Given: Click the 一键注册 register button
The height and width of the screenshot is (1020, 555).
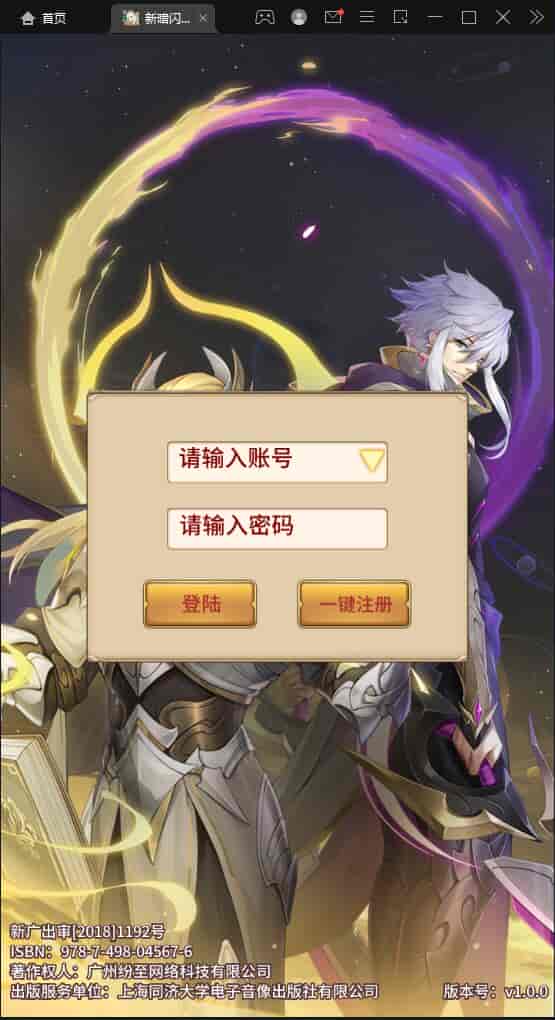Looking at the screenshot, I should coord(355,604).
